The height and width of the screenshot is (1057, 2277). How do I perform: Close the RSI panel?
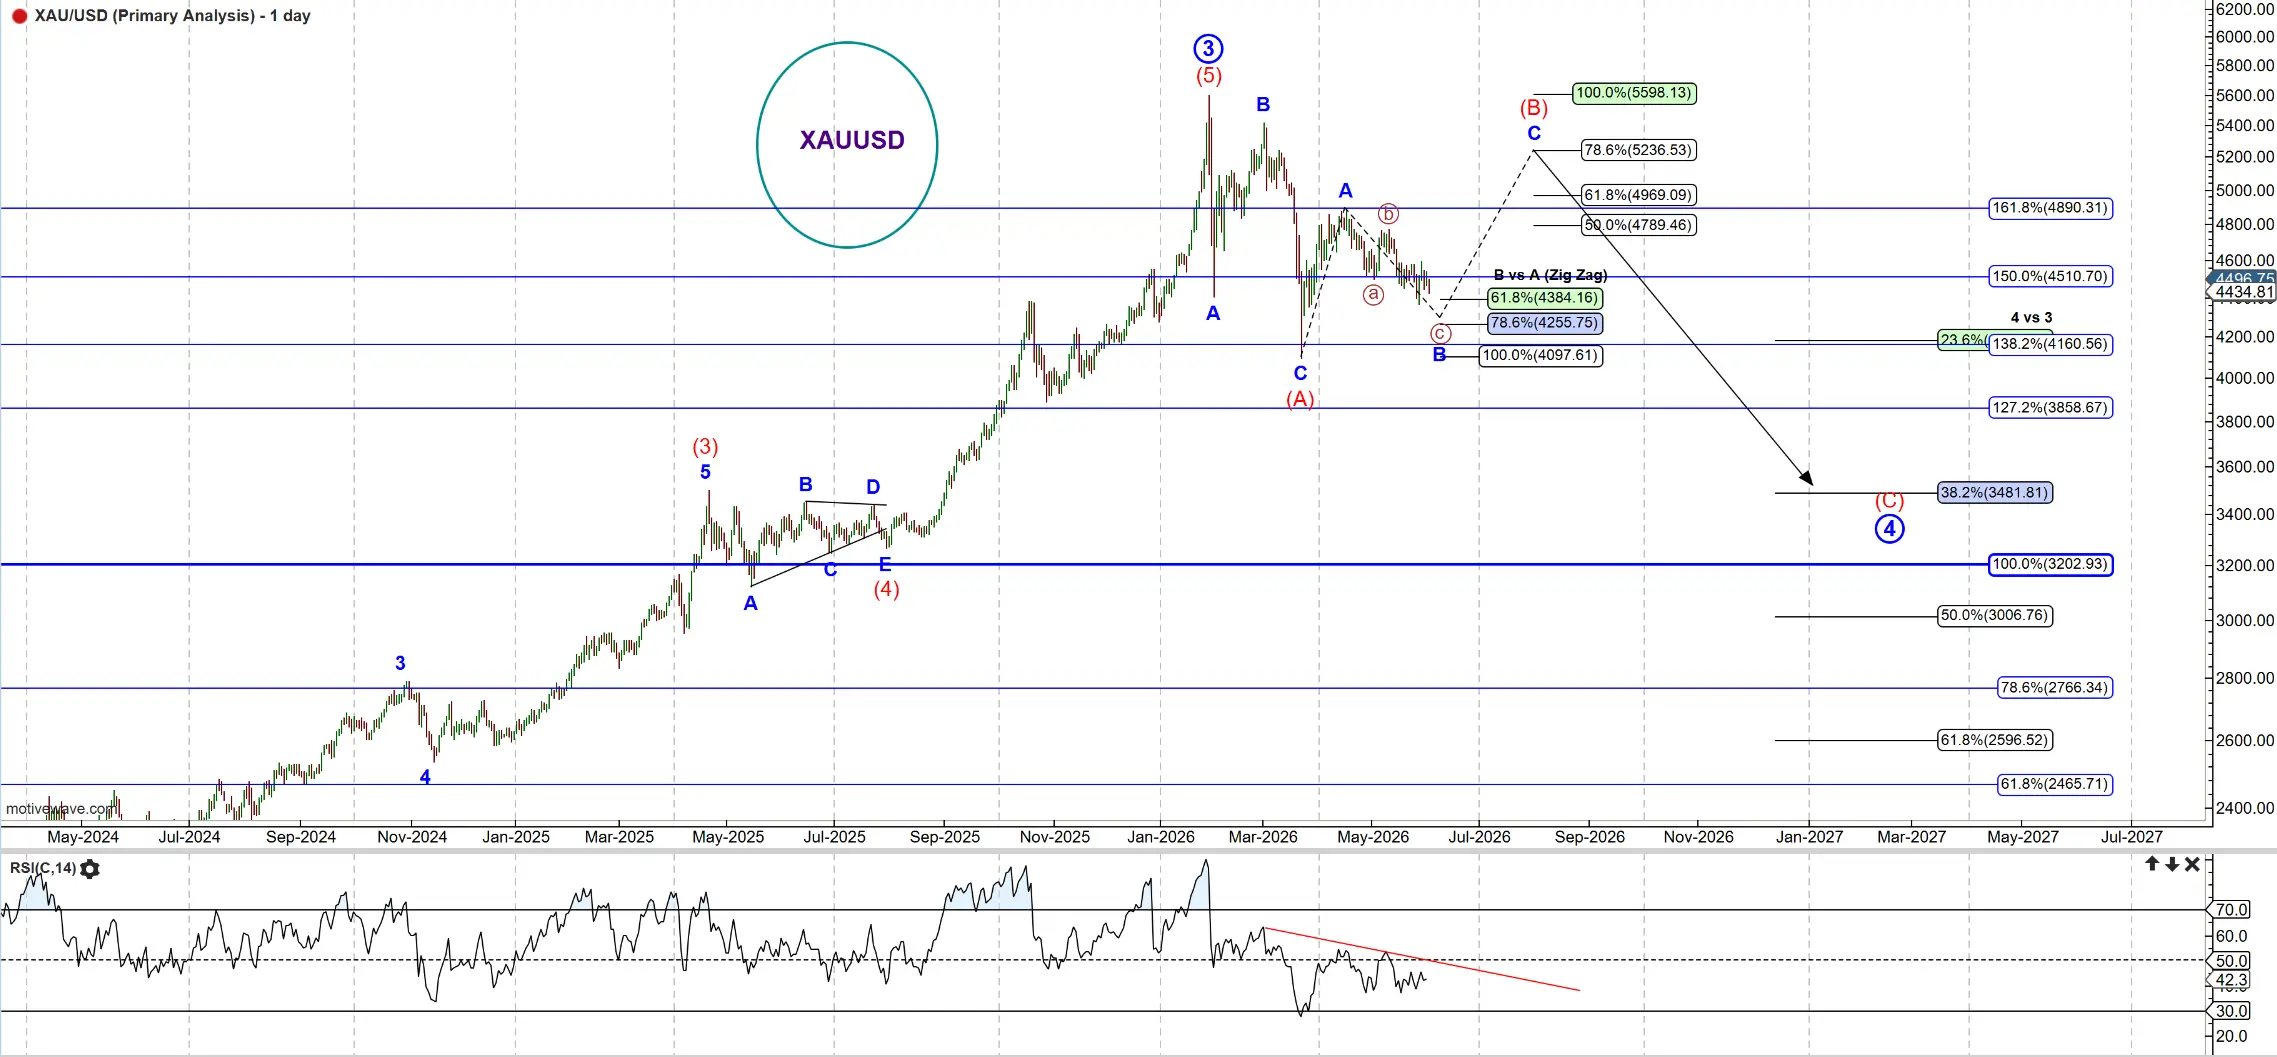point(2192,864)
